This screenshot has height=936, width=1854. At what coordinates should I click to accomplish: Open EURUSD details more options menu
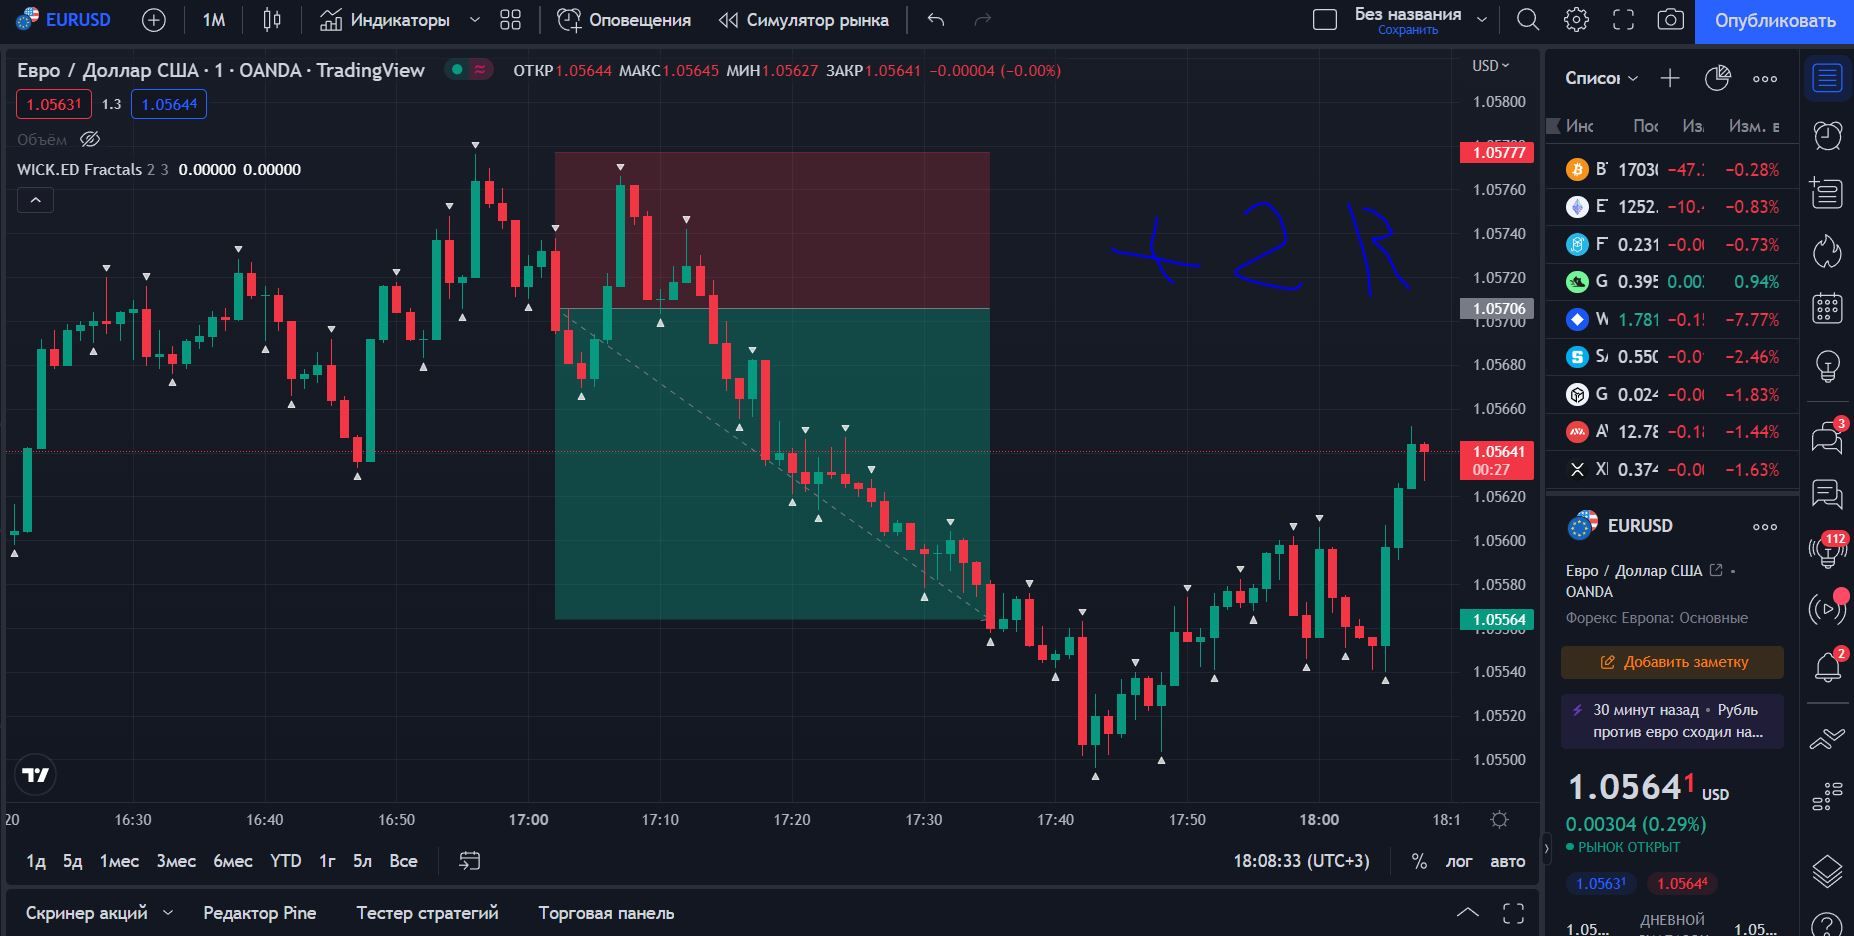(x=1765, y=526)
